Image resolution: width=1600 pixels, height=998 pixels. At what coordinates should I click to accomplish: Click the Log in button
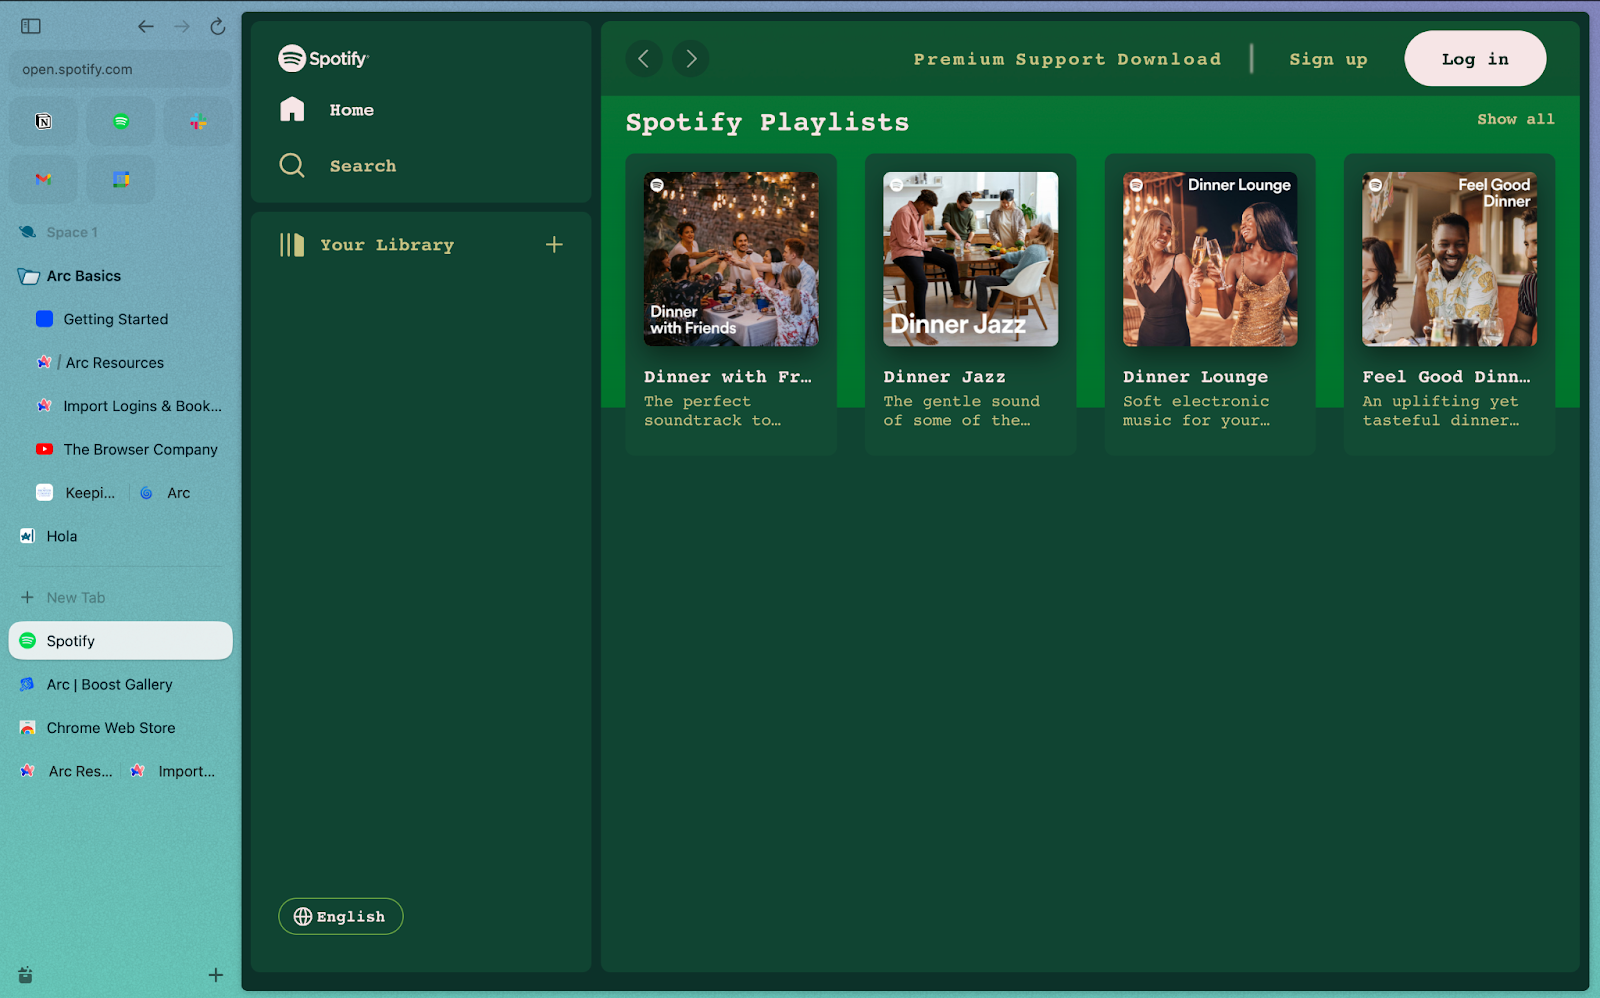point(1475,59)
